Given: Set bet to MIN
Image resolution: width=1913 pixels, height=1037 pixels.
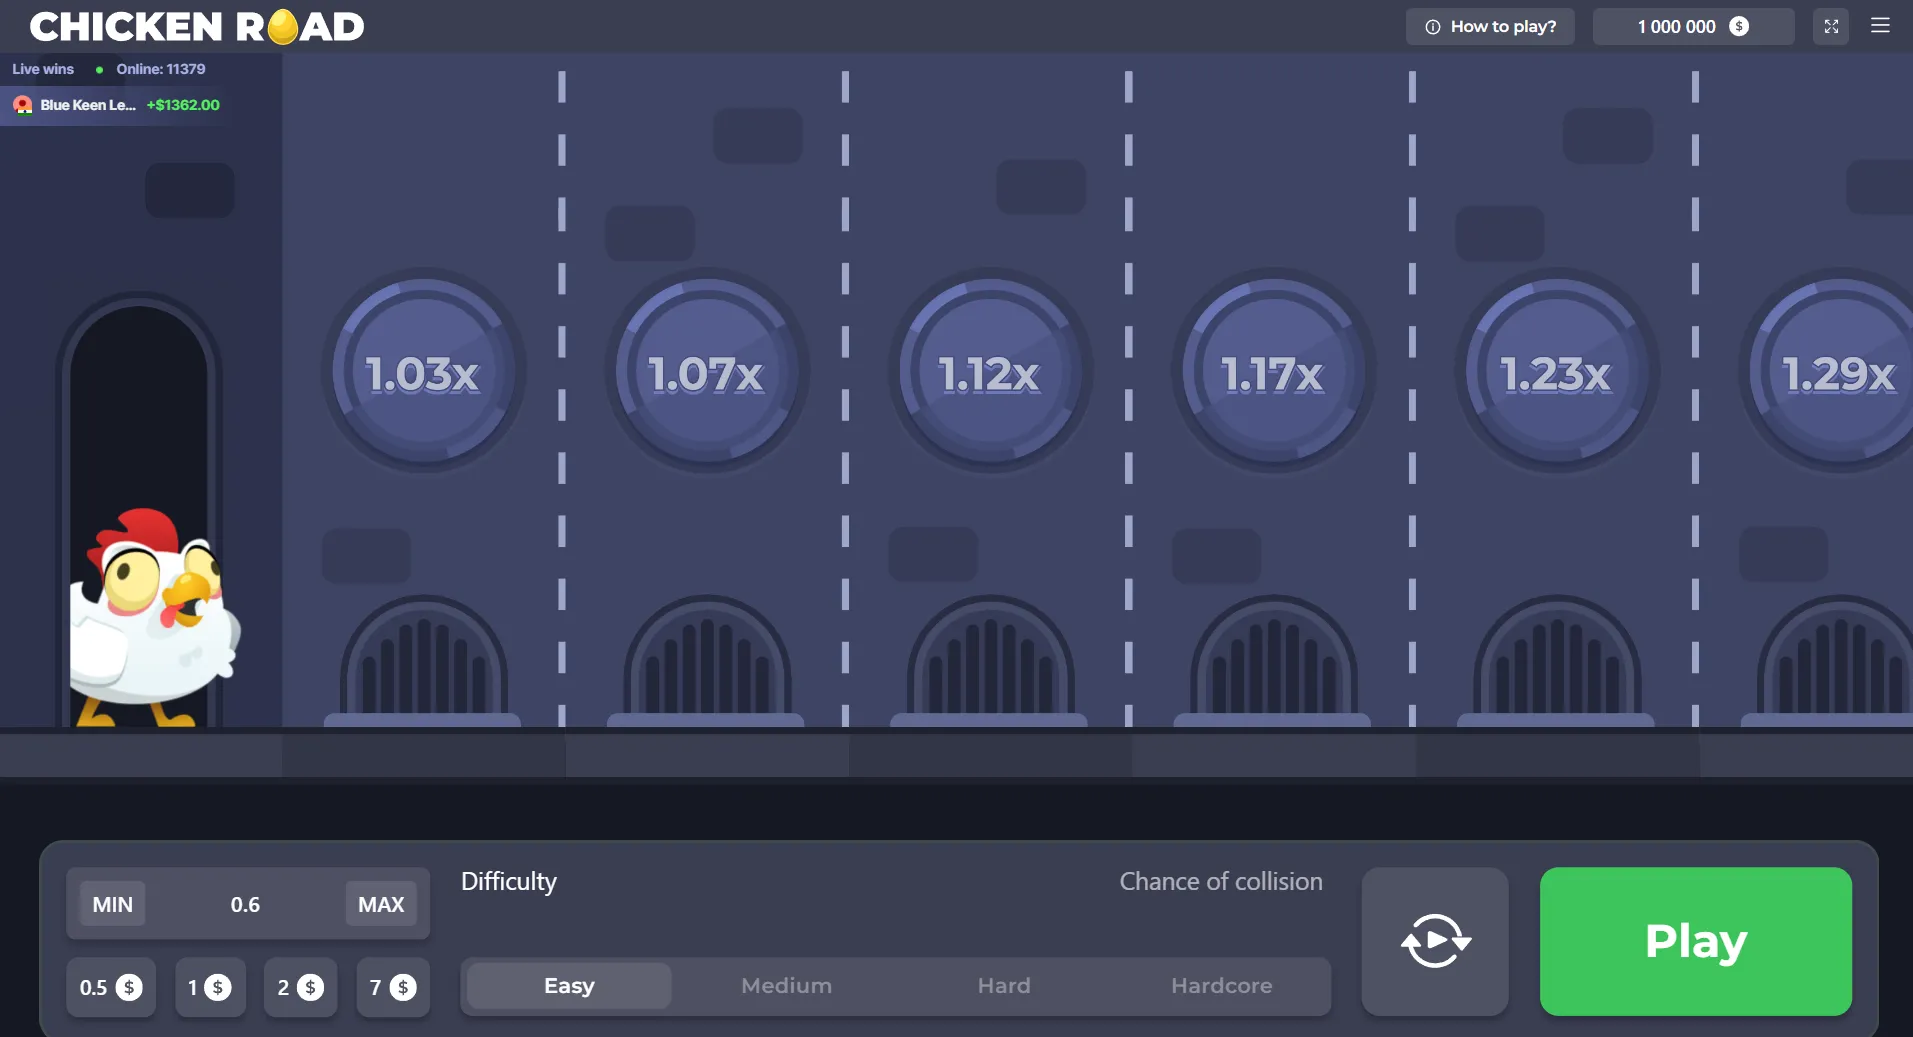Looking at the screenshot, I should point(112,904).
